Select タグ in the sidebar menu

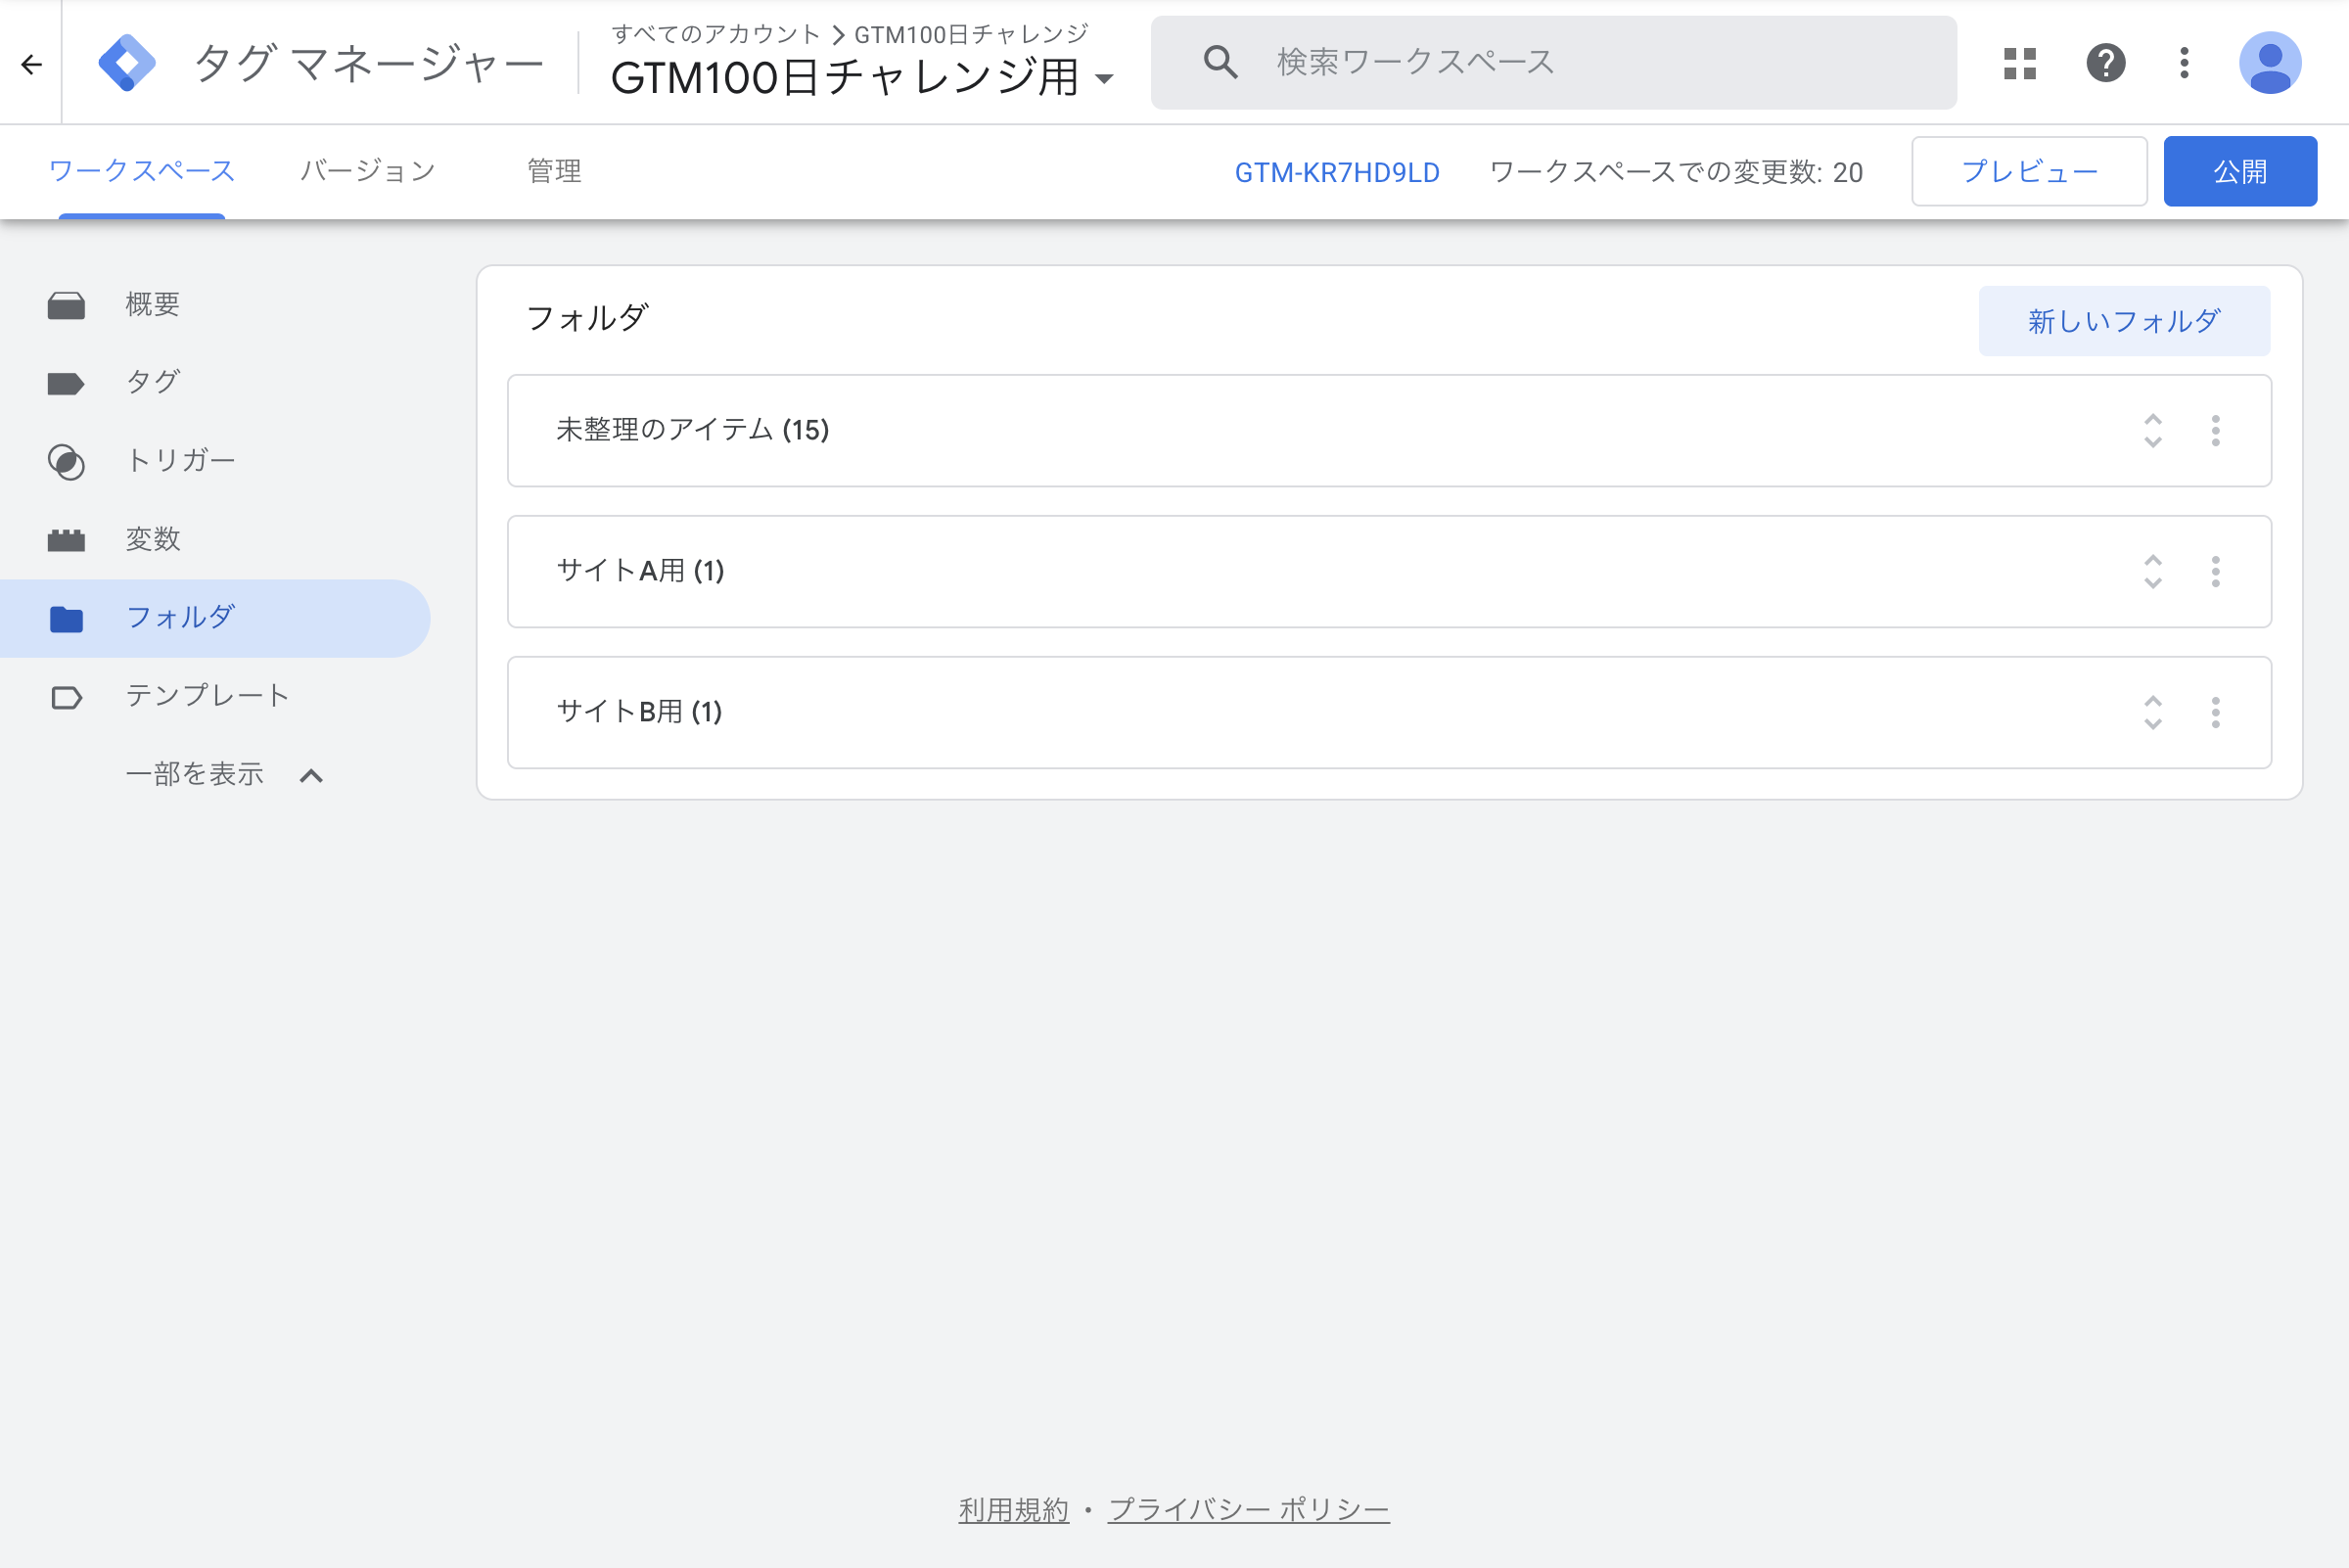(x=152, y=382)
